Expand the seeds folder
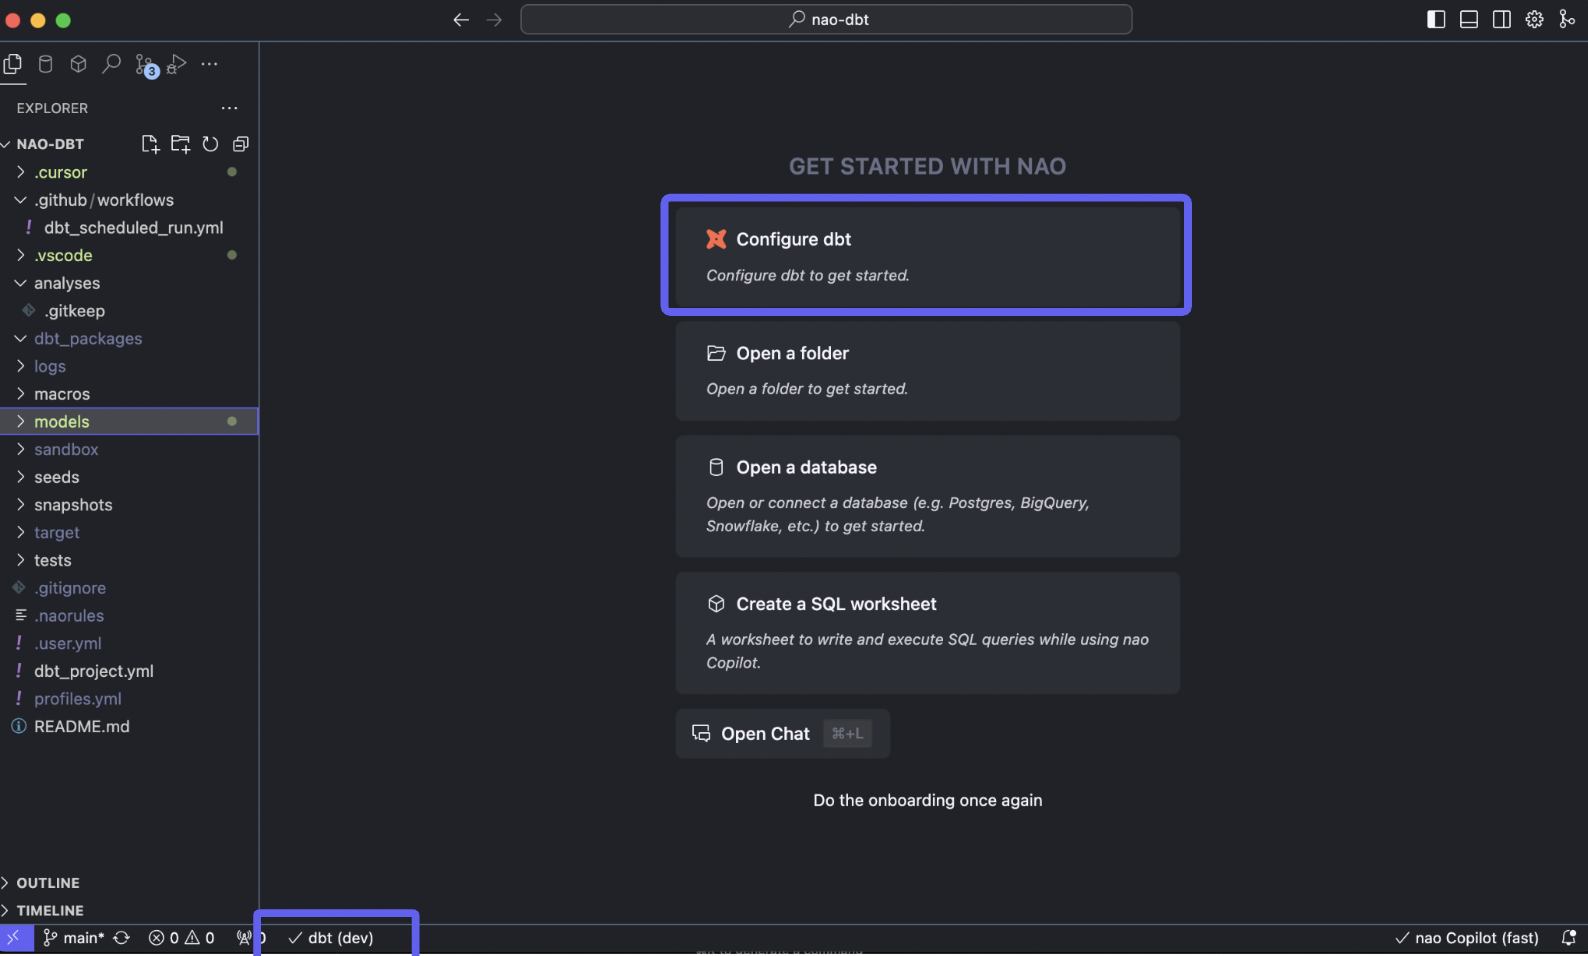The image size is (1588, 956). pyautogui.click(x=129, y=477)
